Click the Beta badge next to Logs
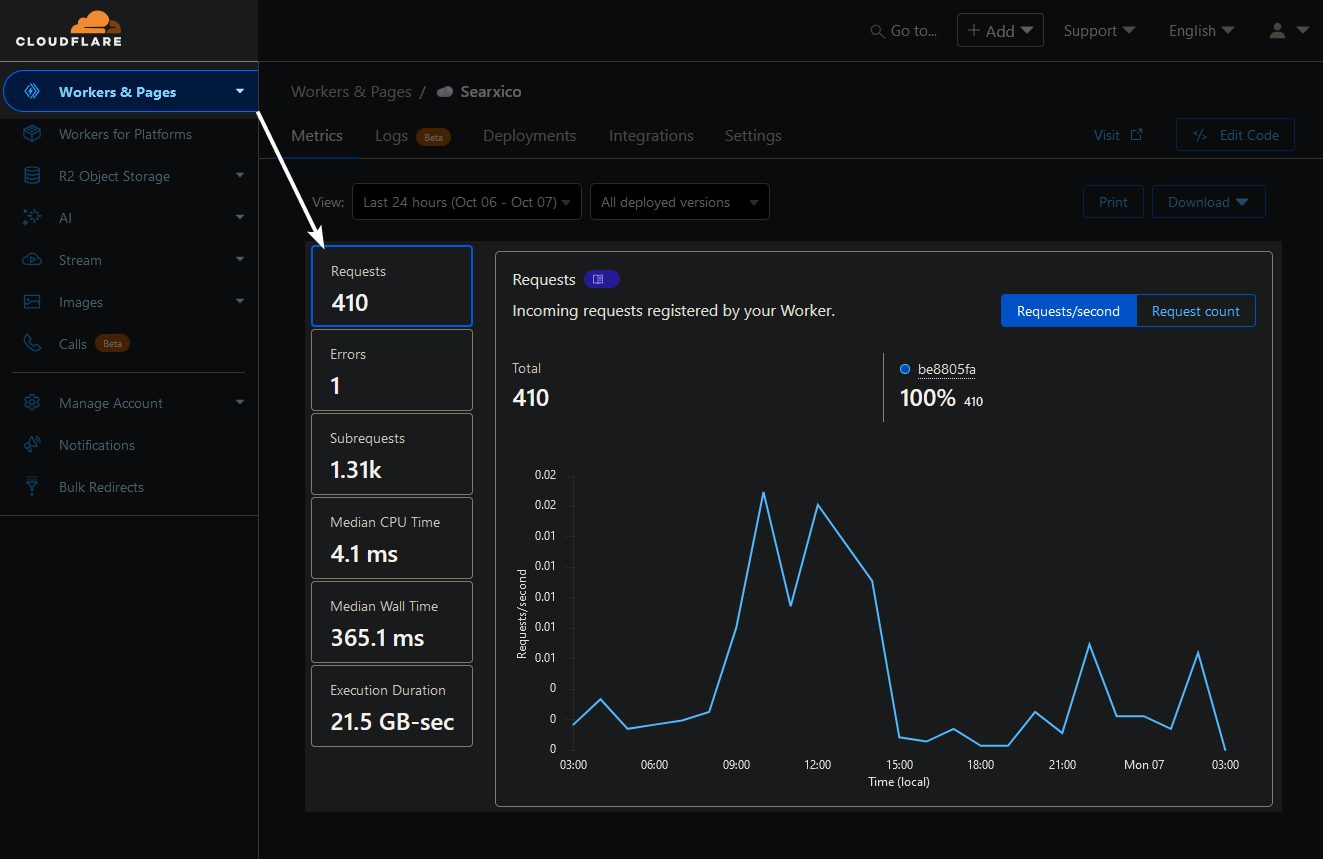The height and width of the screenshot is (859, 1323). (433, 137)
